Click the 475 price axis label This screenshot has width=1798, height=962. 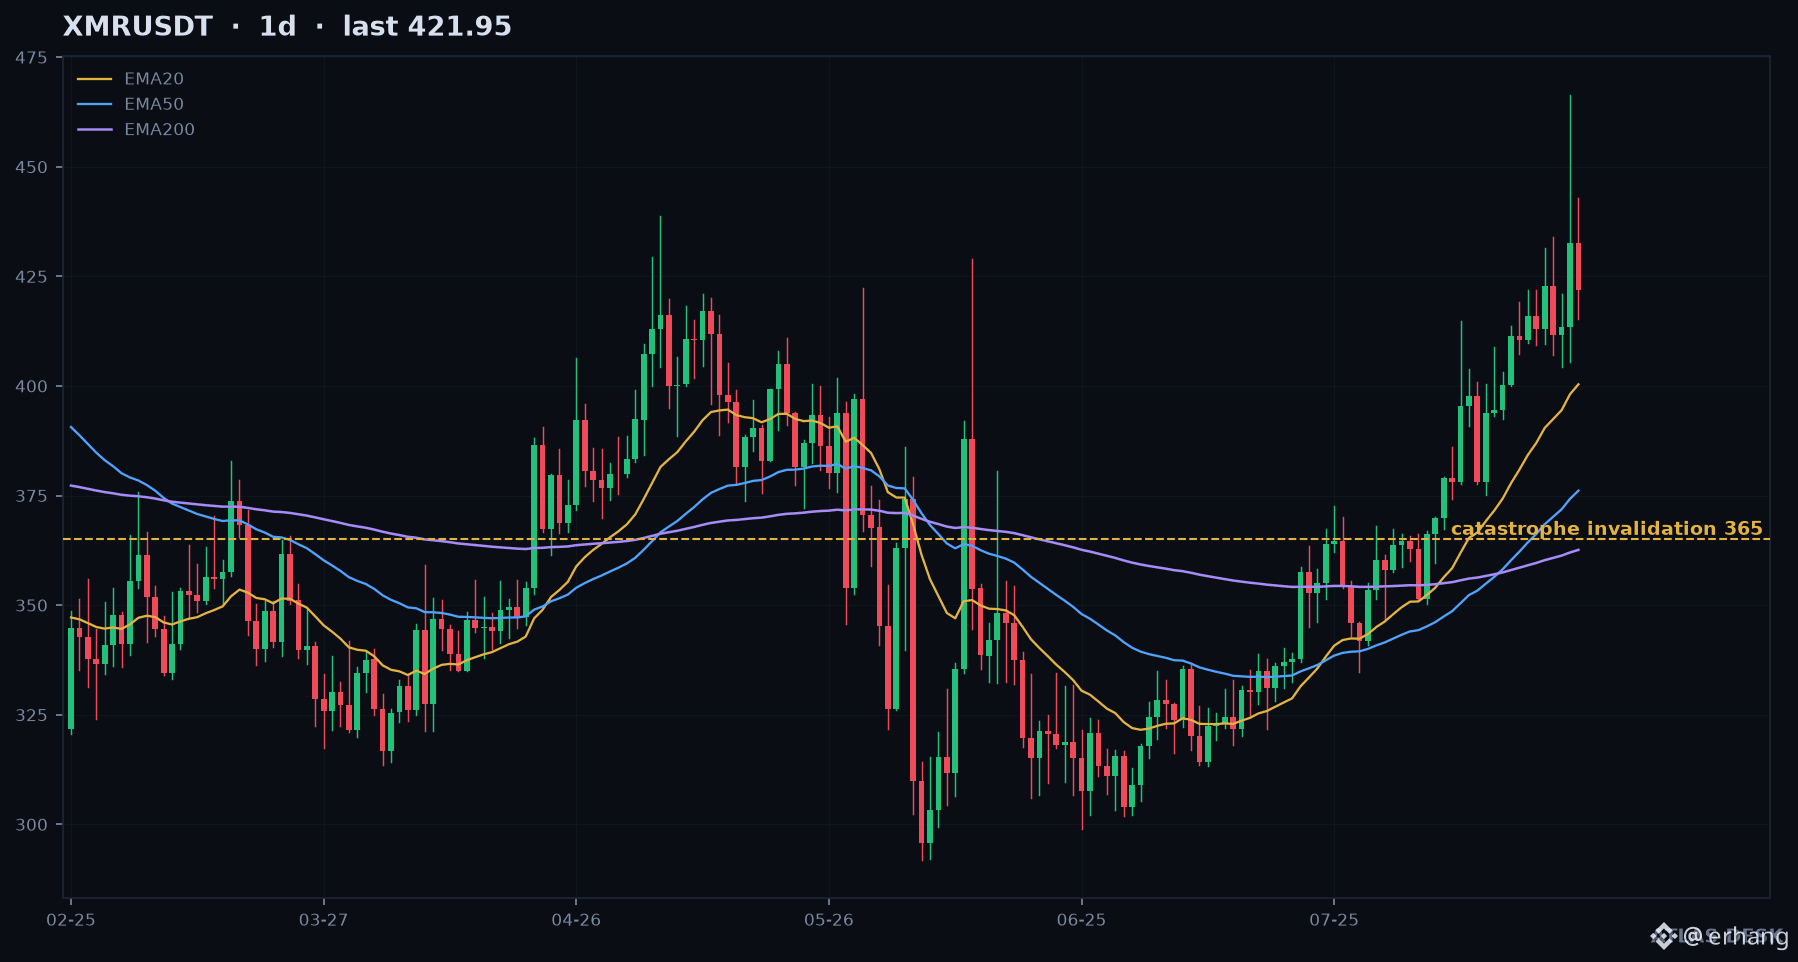click(x=31, y=58)
